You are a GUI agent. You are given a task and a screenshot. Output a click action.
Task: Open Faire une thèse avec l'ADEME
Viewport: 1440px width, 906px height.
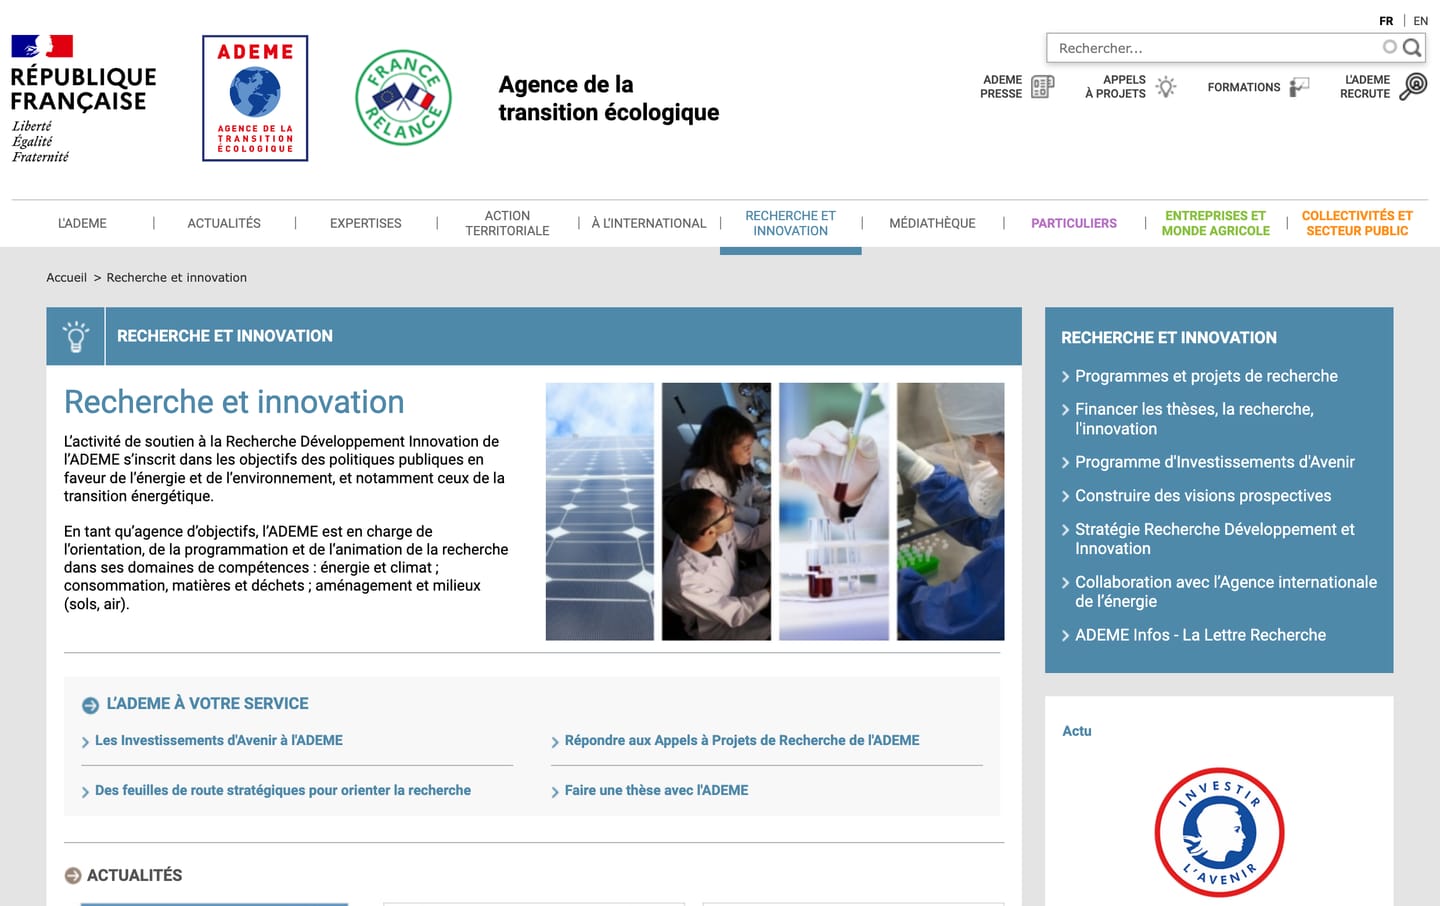(x=656, y=791)
